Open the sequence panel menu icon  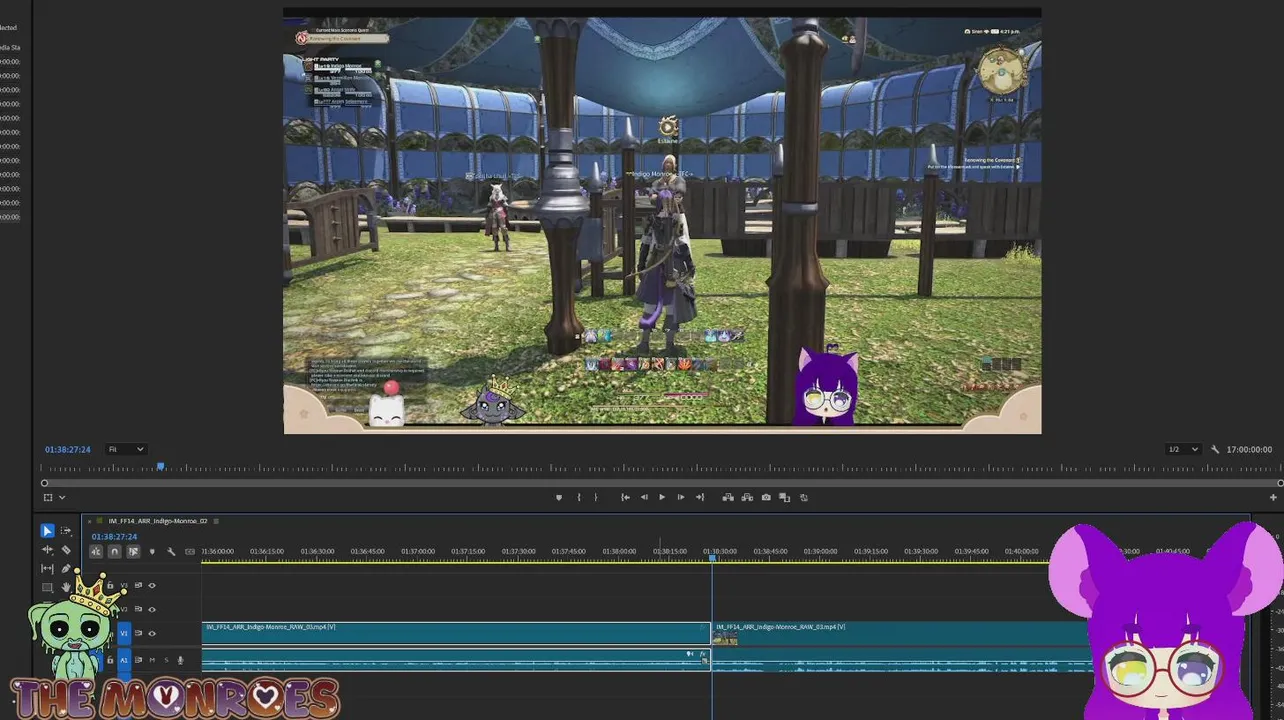[x=216, y=521]
